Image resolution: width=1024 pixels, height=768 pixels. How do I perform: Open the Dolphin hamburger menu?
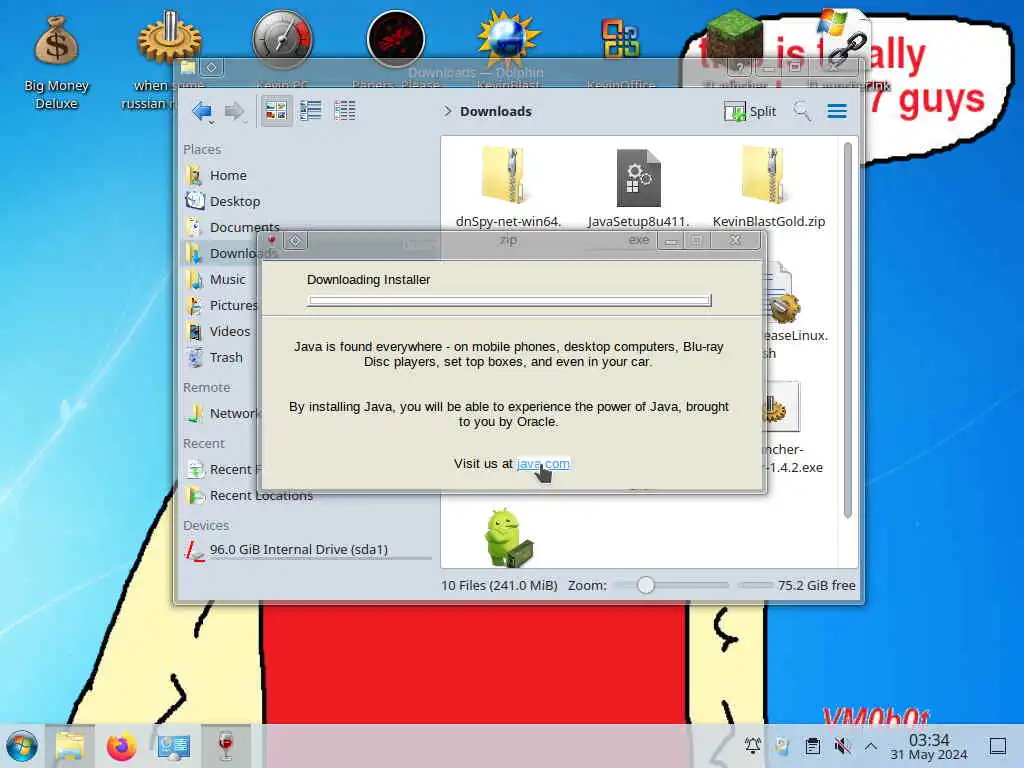click(x=837, y=111)
